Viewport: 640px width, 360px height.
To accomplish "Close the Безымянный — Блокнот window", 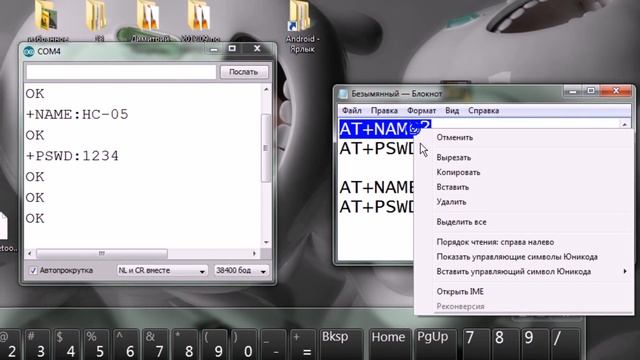I will [x=616, y=91].
